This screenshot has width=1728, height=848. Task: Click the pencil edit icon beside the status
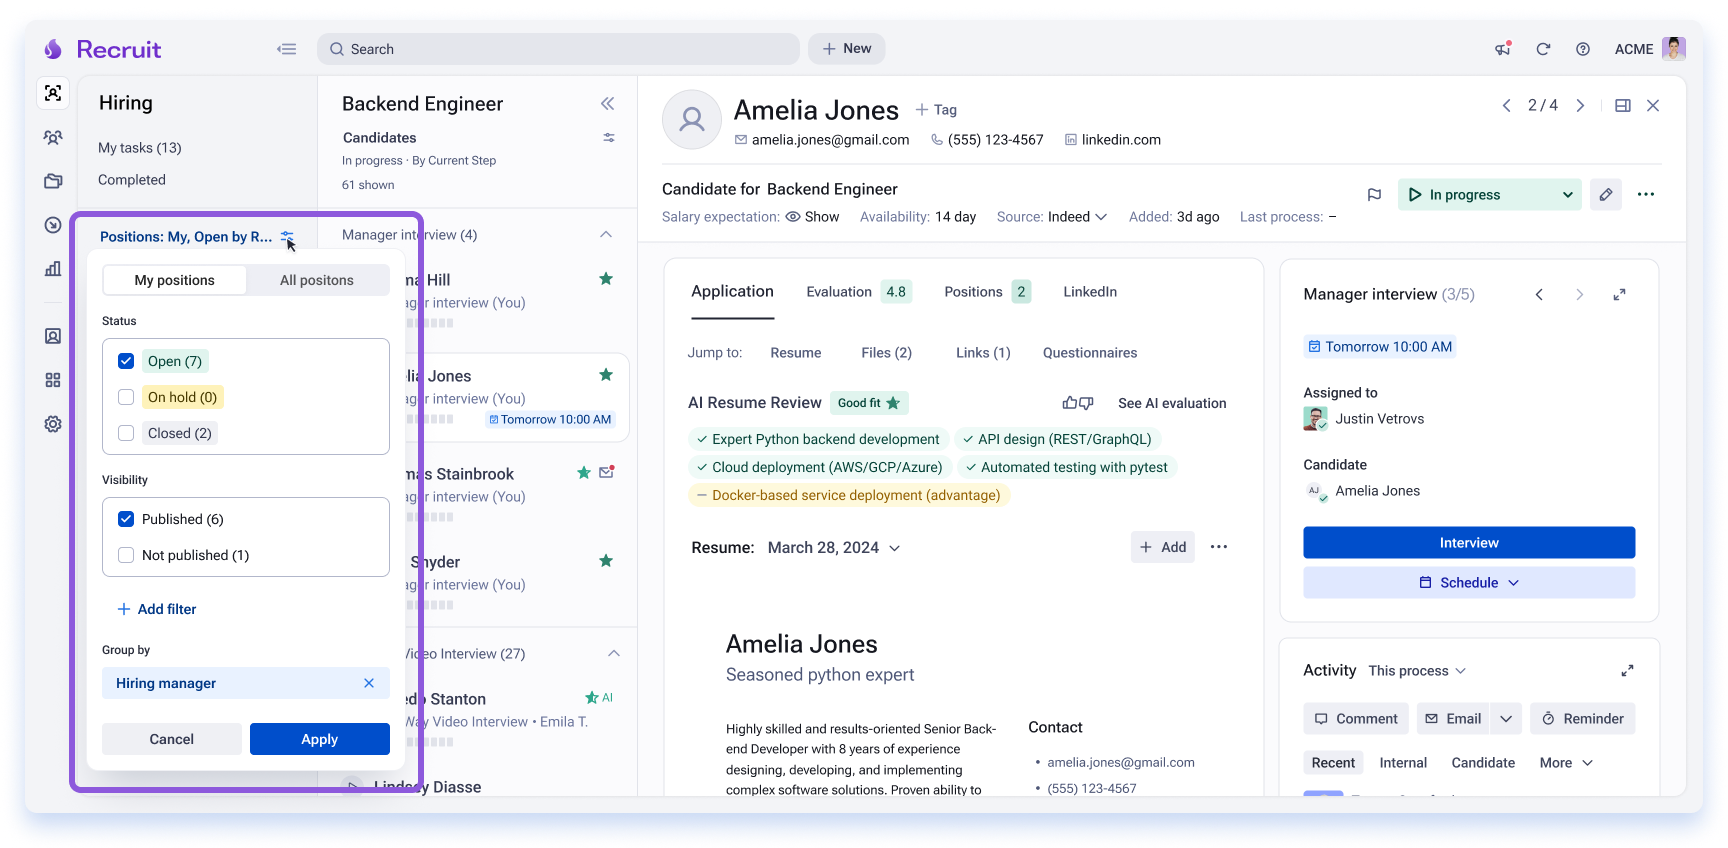[1606, 194]
